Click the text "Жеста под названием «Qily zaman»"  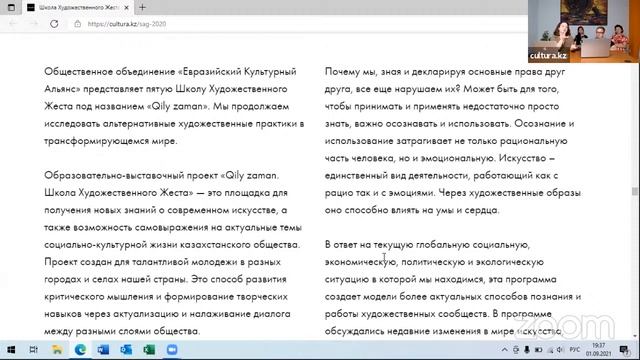[127, 106]
